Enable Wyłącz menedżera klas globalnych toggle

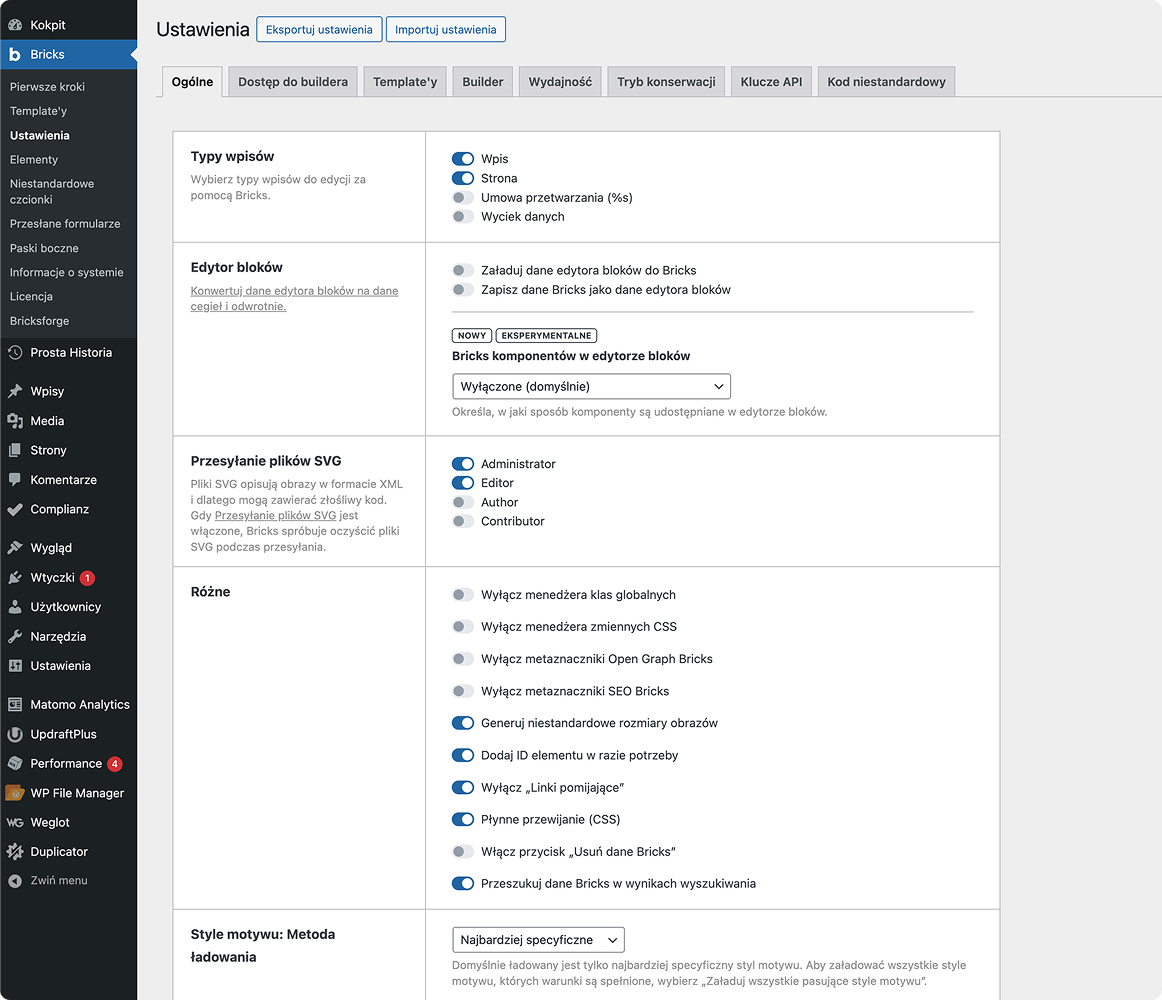point(463,595)
